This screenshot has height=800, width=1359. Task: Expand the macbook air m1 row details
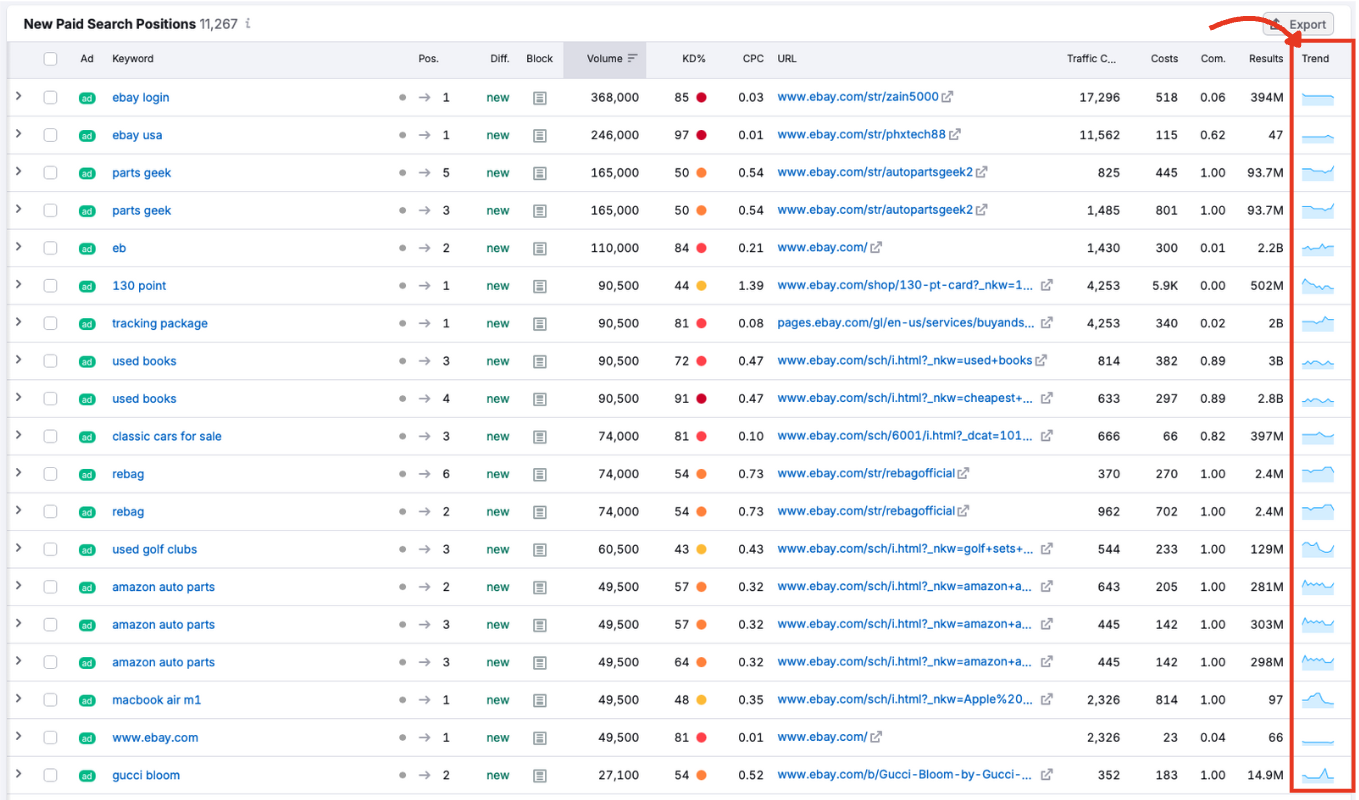point(20,699)
